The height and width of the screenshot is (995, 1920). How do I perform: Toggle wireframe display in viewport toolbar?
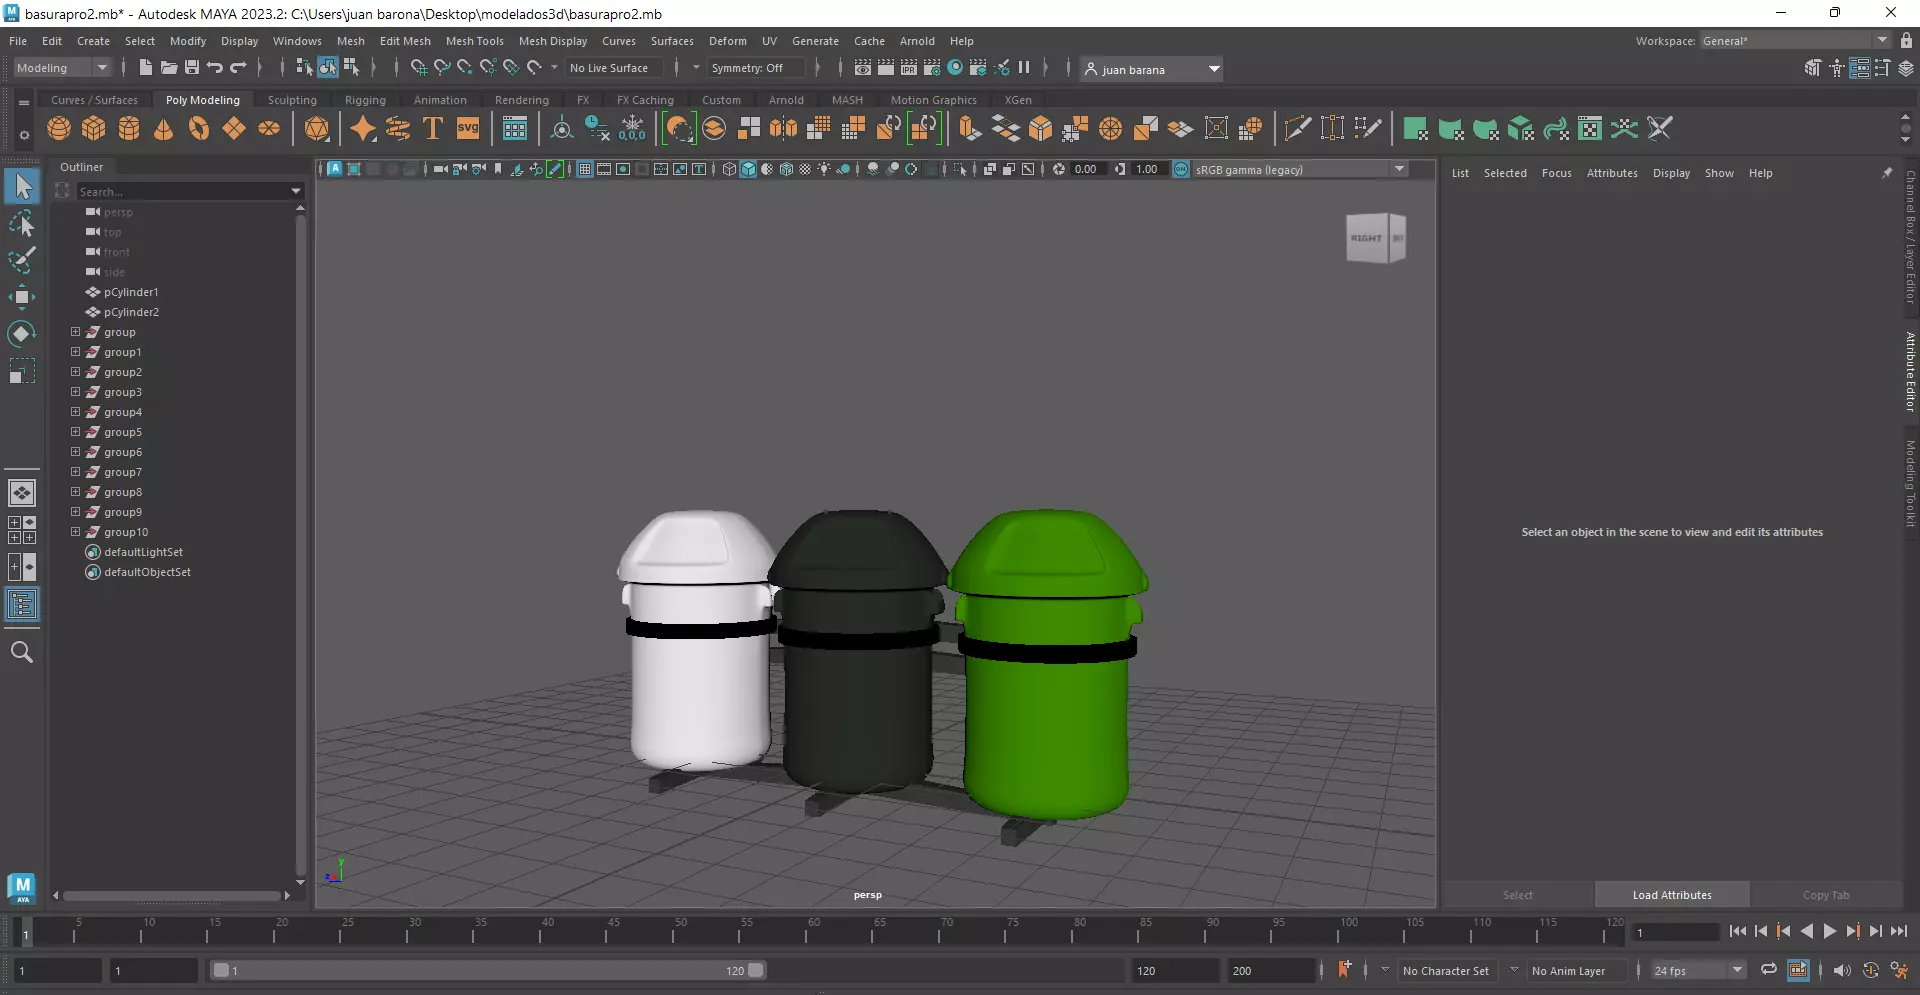(729, 169)
